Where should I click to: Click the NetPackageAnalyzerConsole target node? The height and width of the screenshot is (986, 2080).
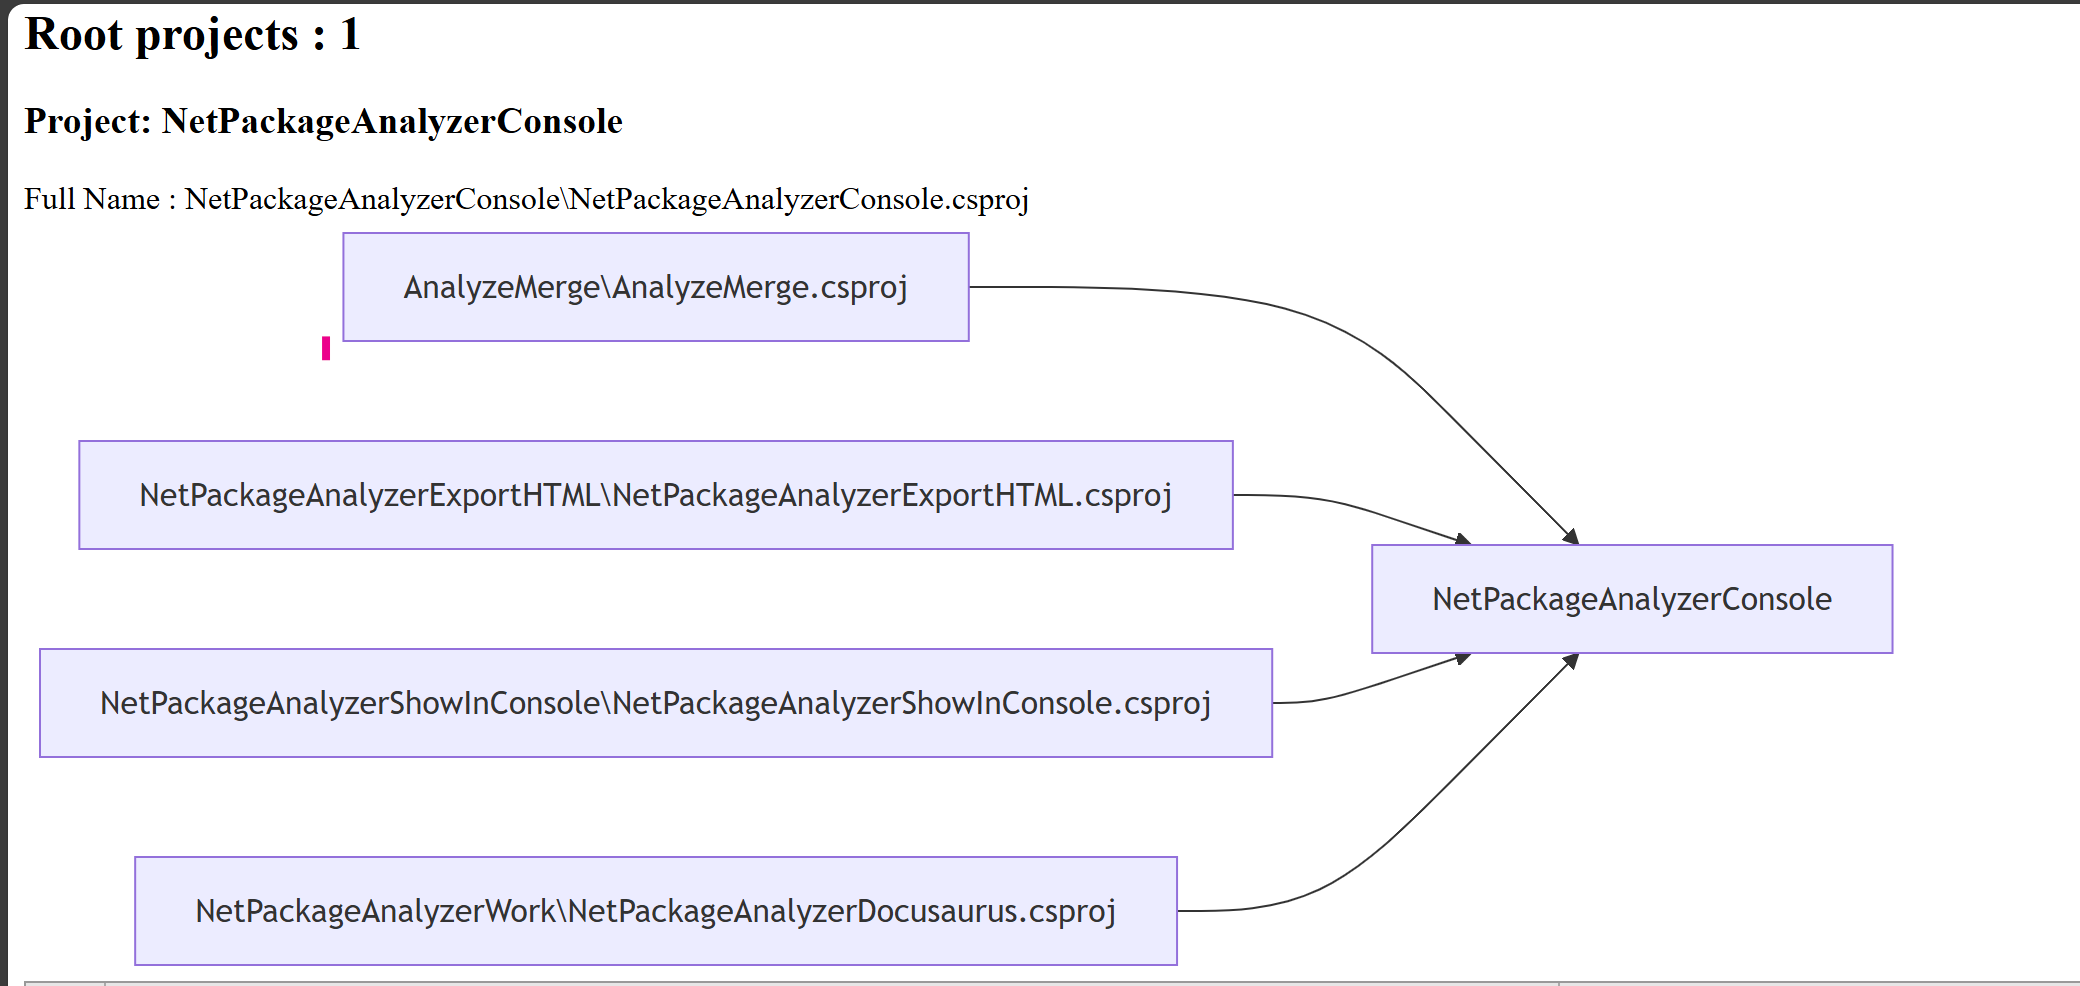pyautogui.click(x=1632, y=599)
